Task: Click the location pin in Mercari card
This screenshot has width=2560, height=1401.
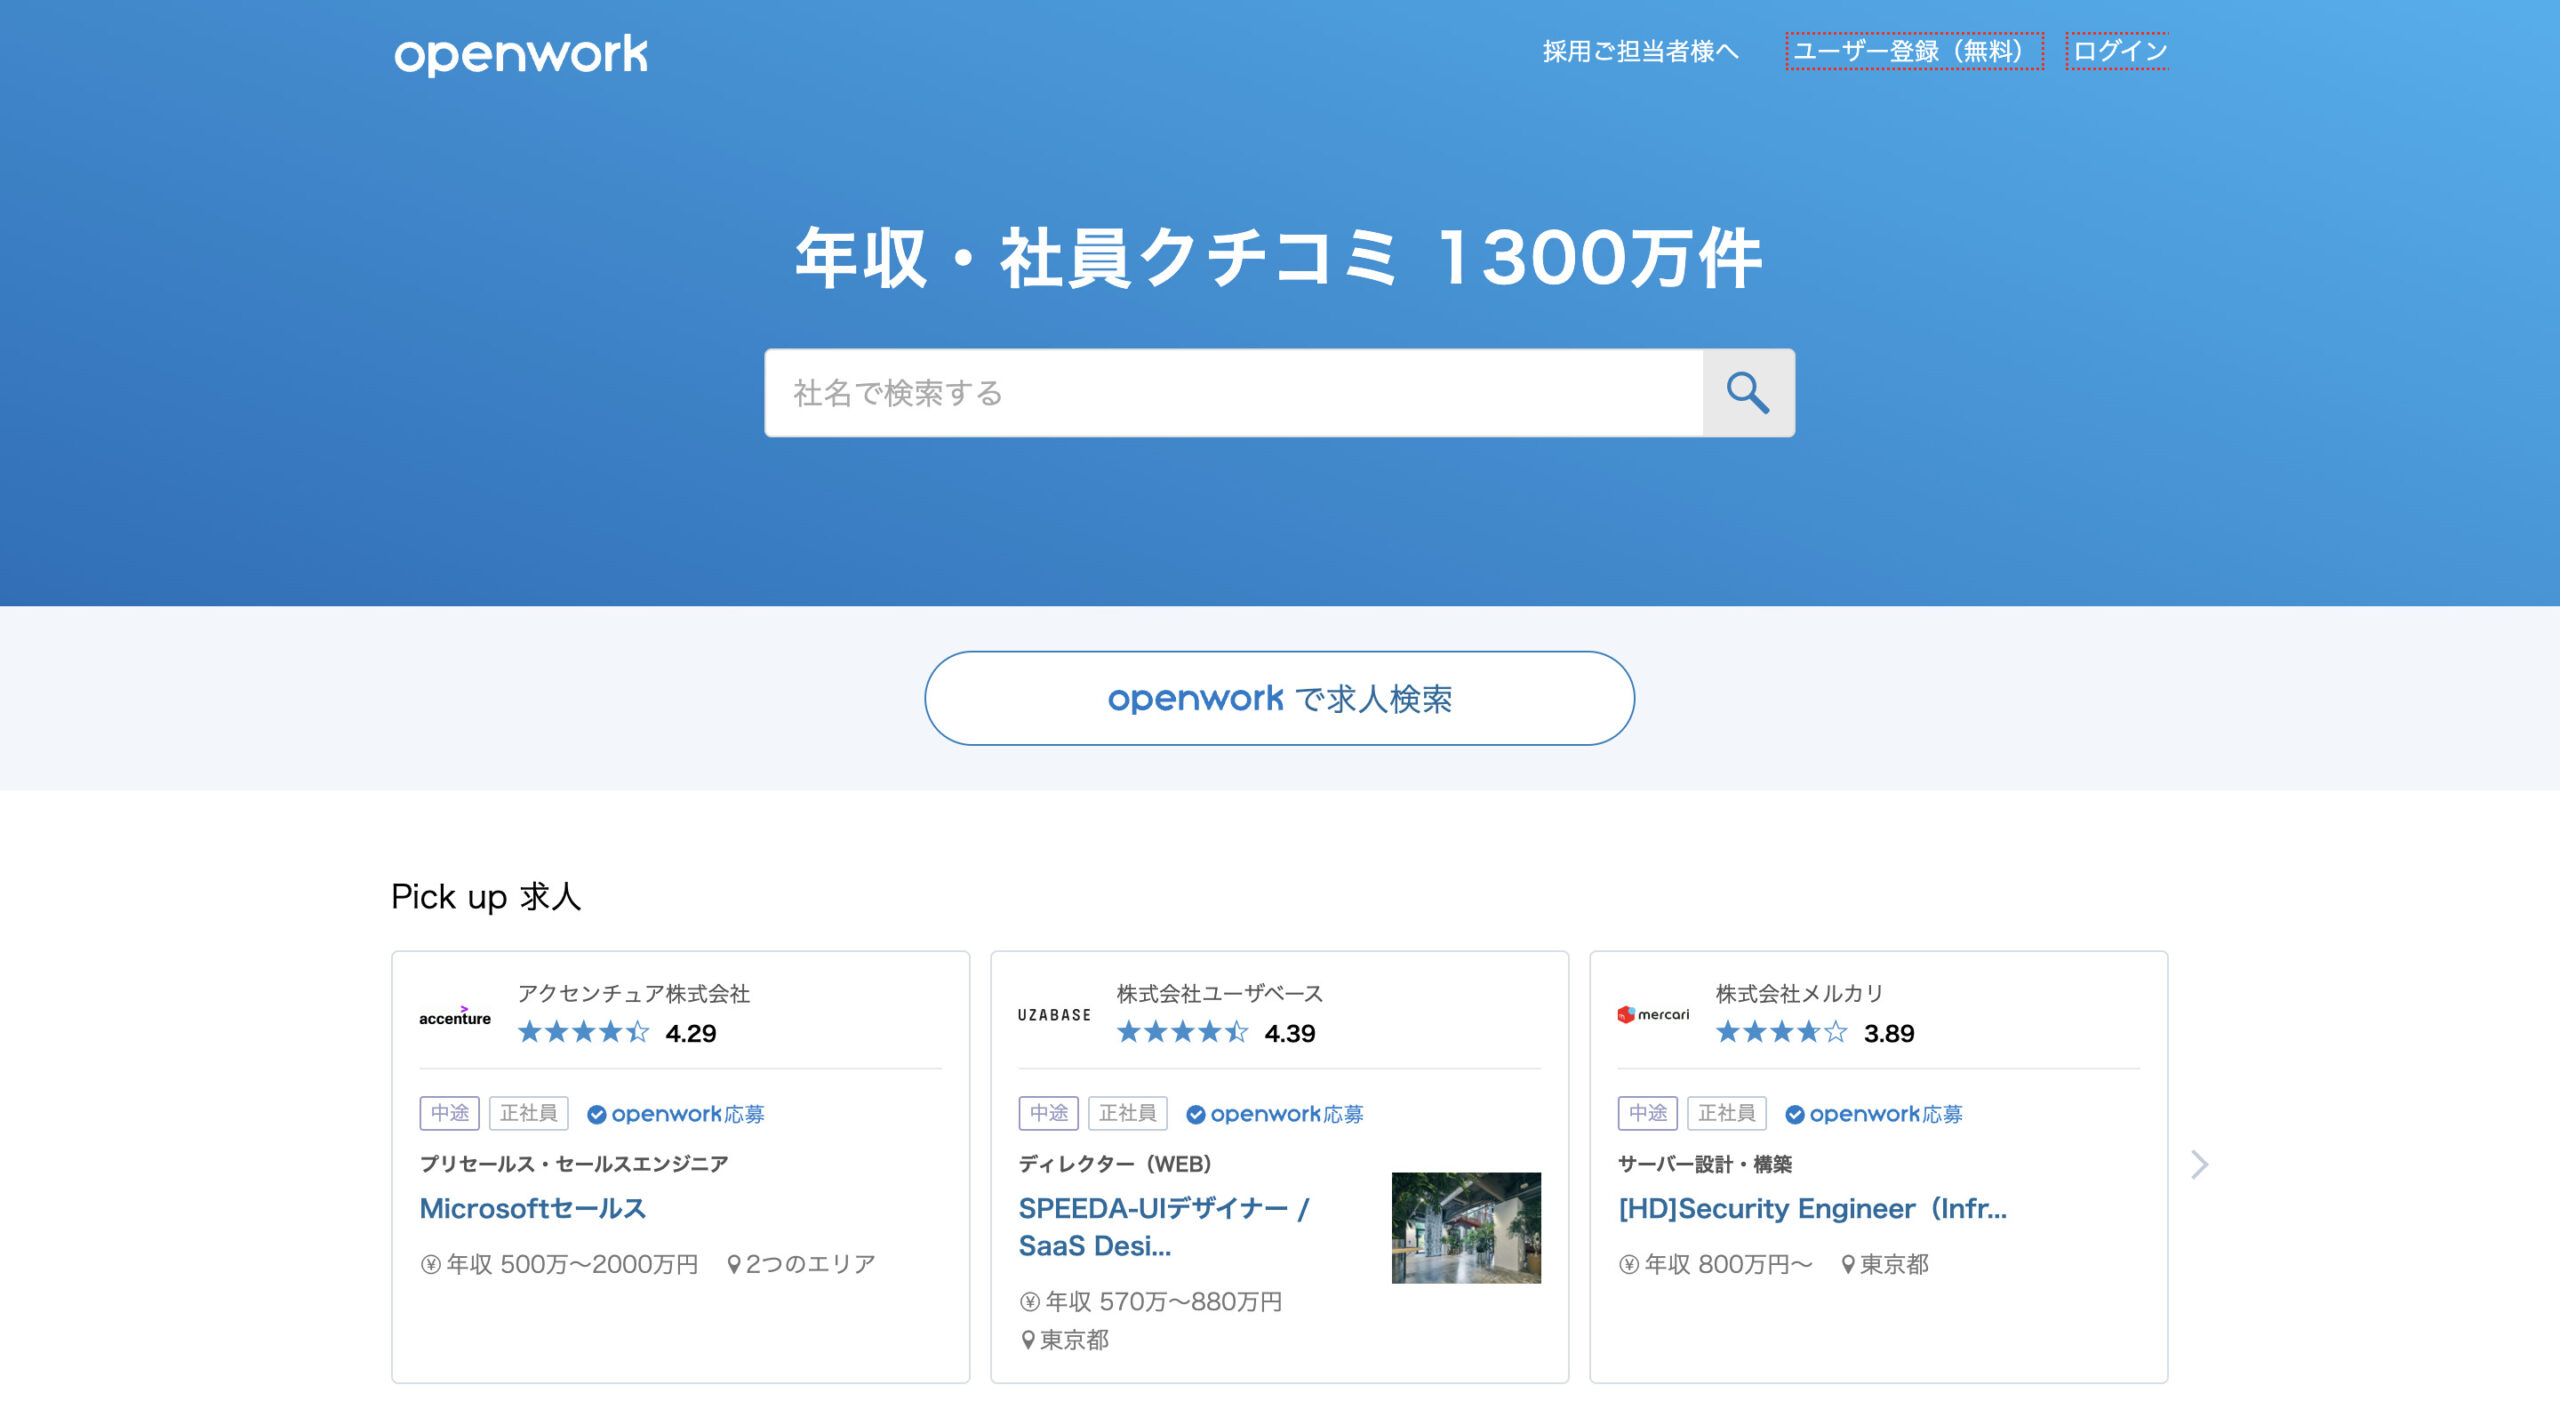Action: click(1848, 1265)
